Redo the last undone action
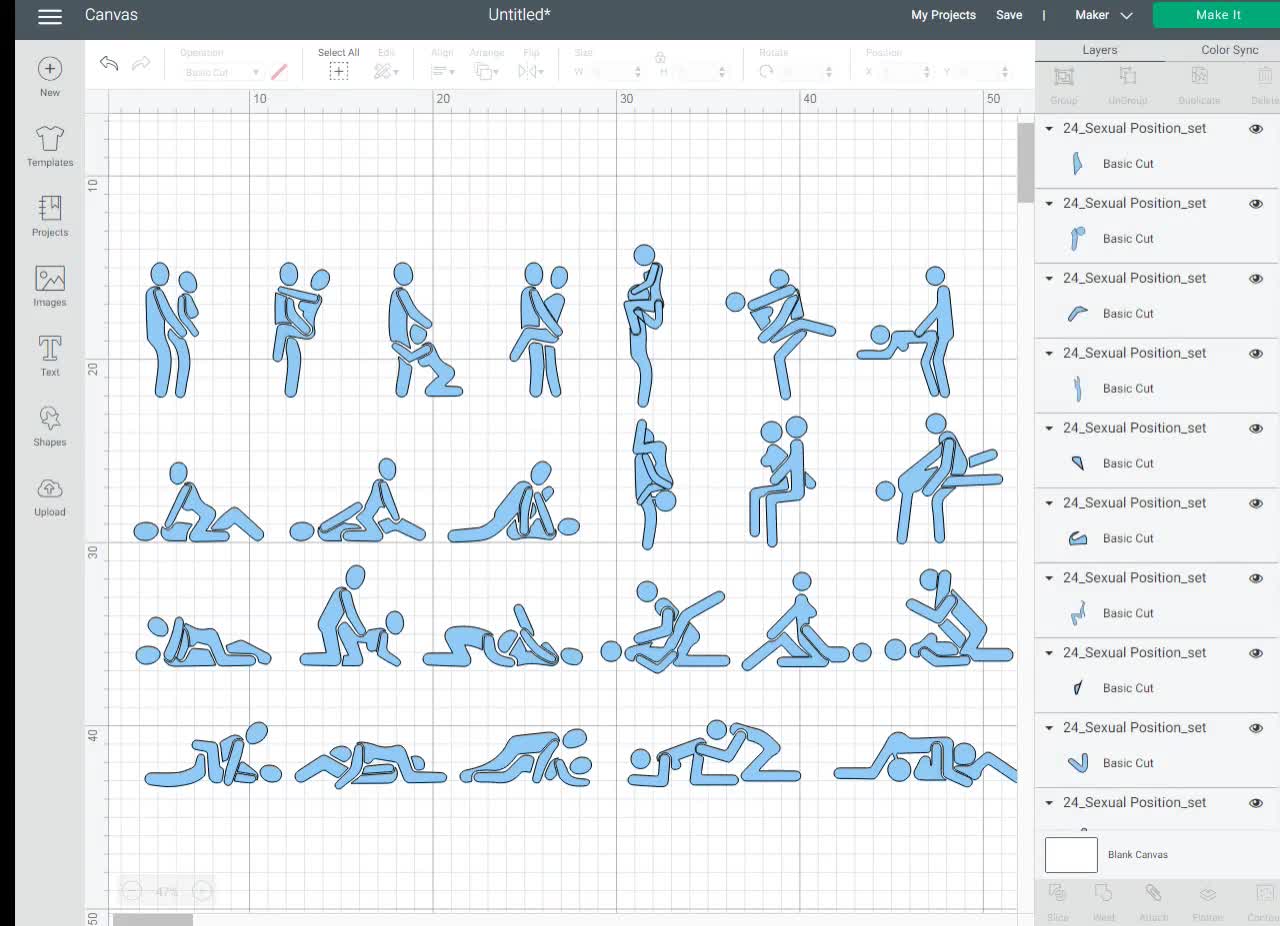This screenshot has height=926, width=1280. [141, 64]
